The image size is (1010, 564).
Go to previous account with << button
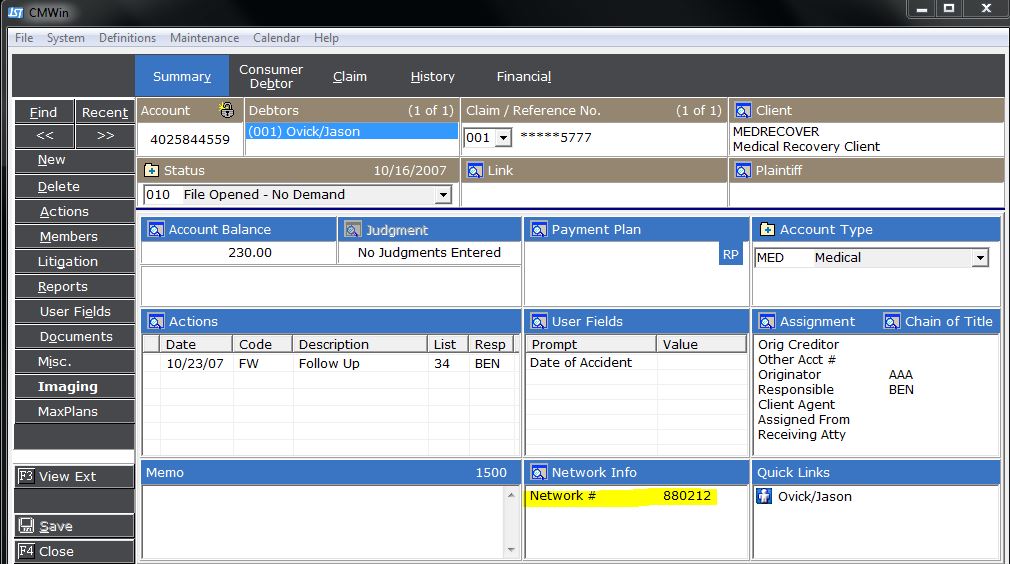click(x=44, y=136)
